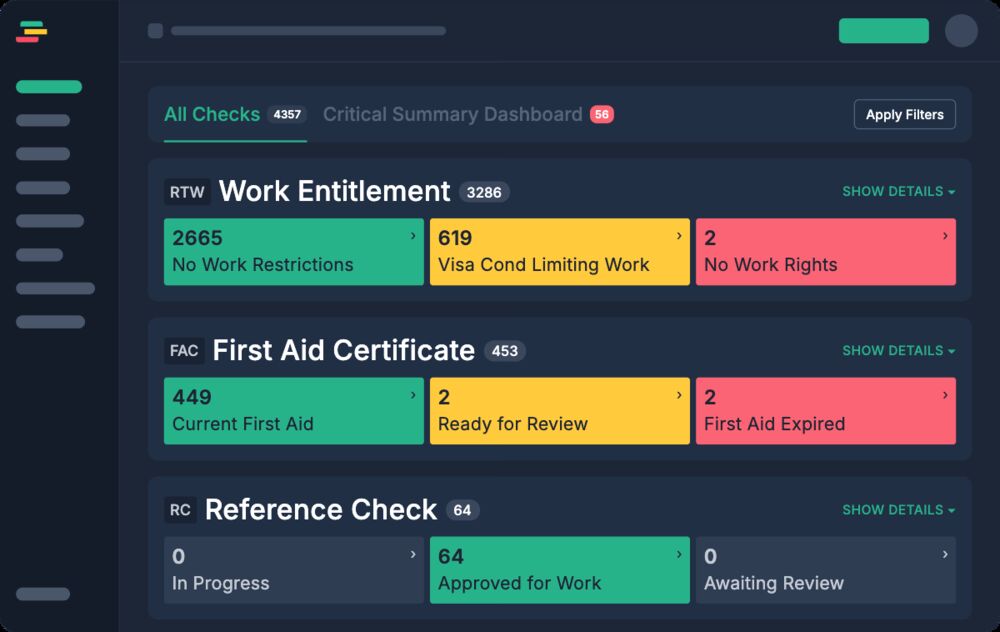
Task: Click the chevron on Ready for Review card
Action: coord(679,395)
